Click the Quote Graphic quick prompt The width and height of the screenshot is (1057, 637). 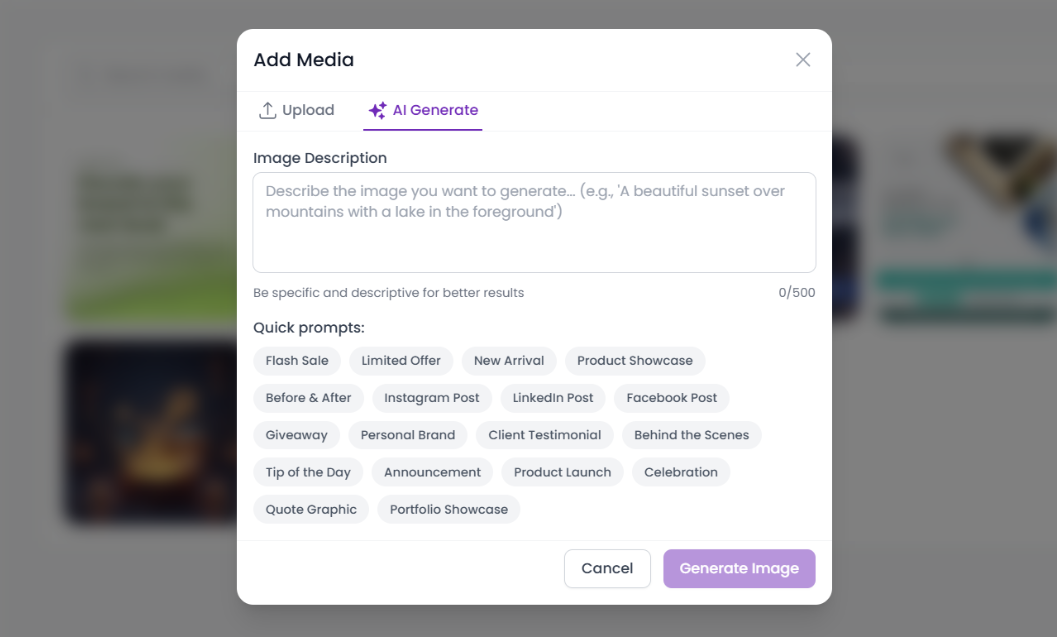[x=311, y=509]
